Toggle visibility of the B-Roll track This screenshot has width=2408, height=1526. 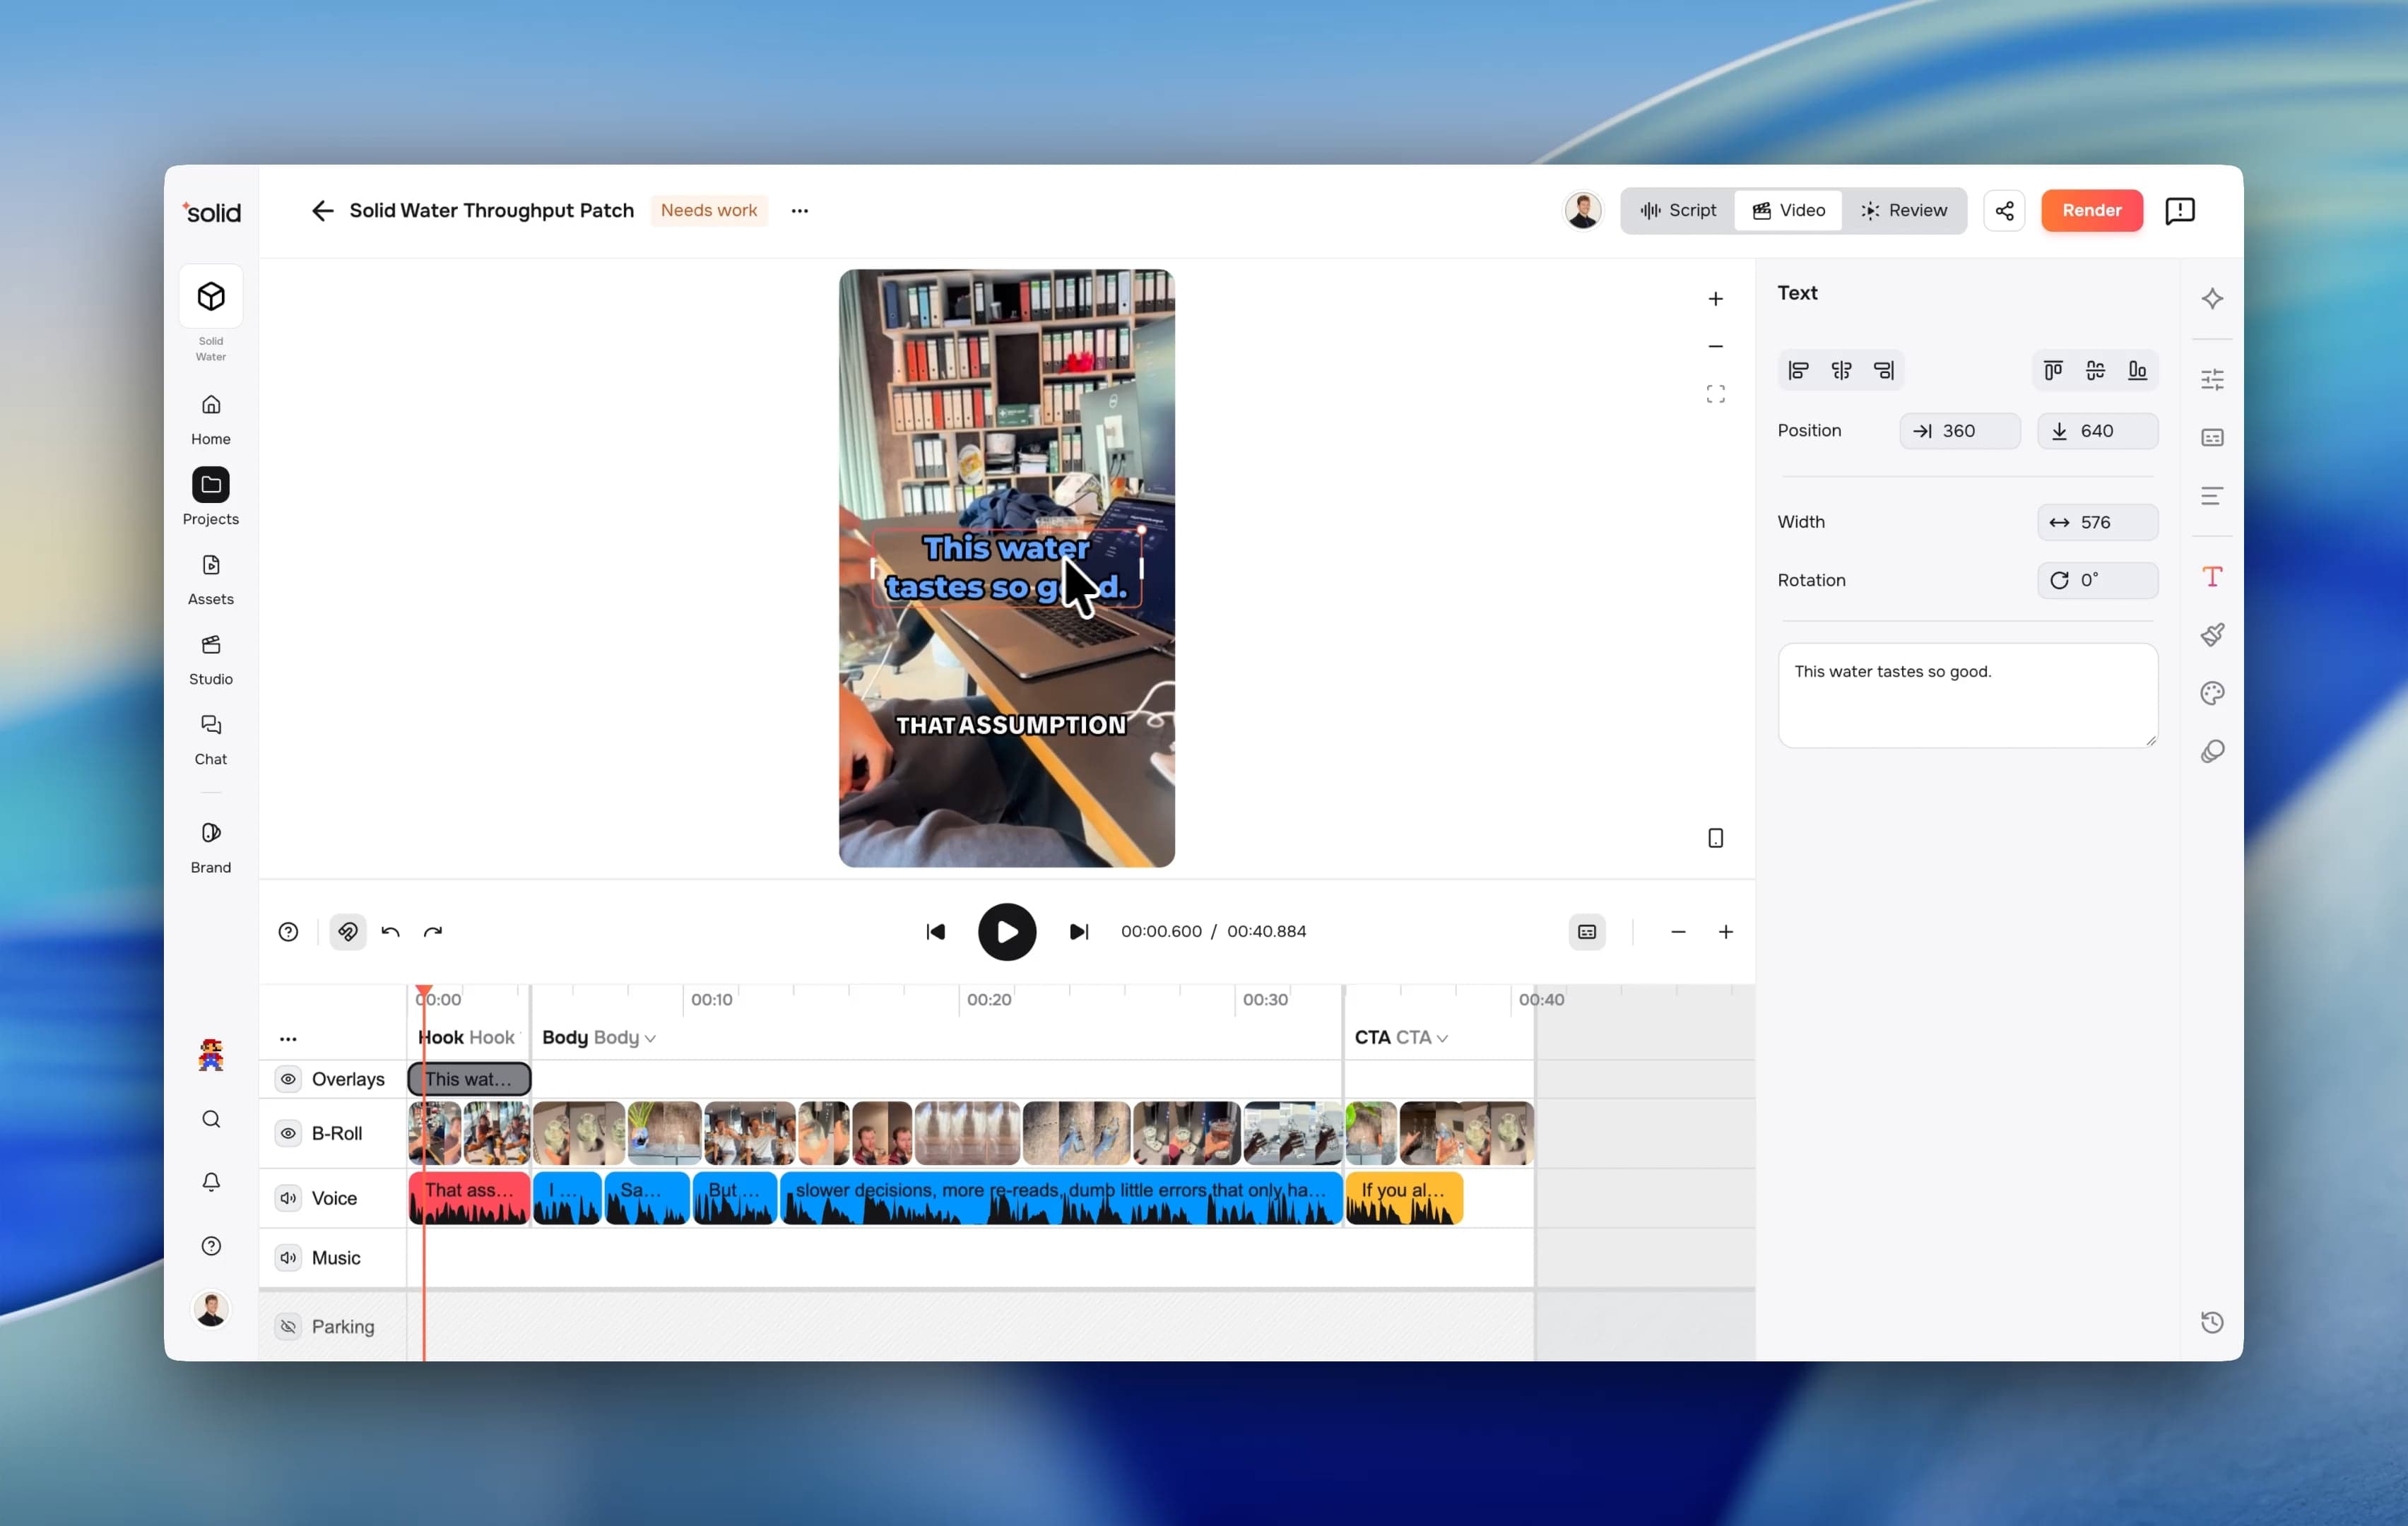pyautogui.click(x=288, y=1133)
